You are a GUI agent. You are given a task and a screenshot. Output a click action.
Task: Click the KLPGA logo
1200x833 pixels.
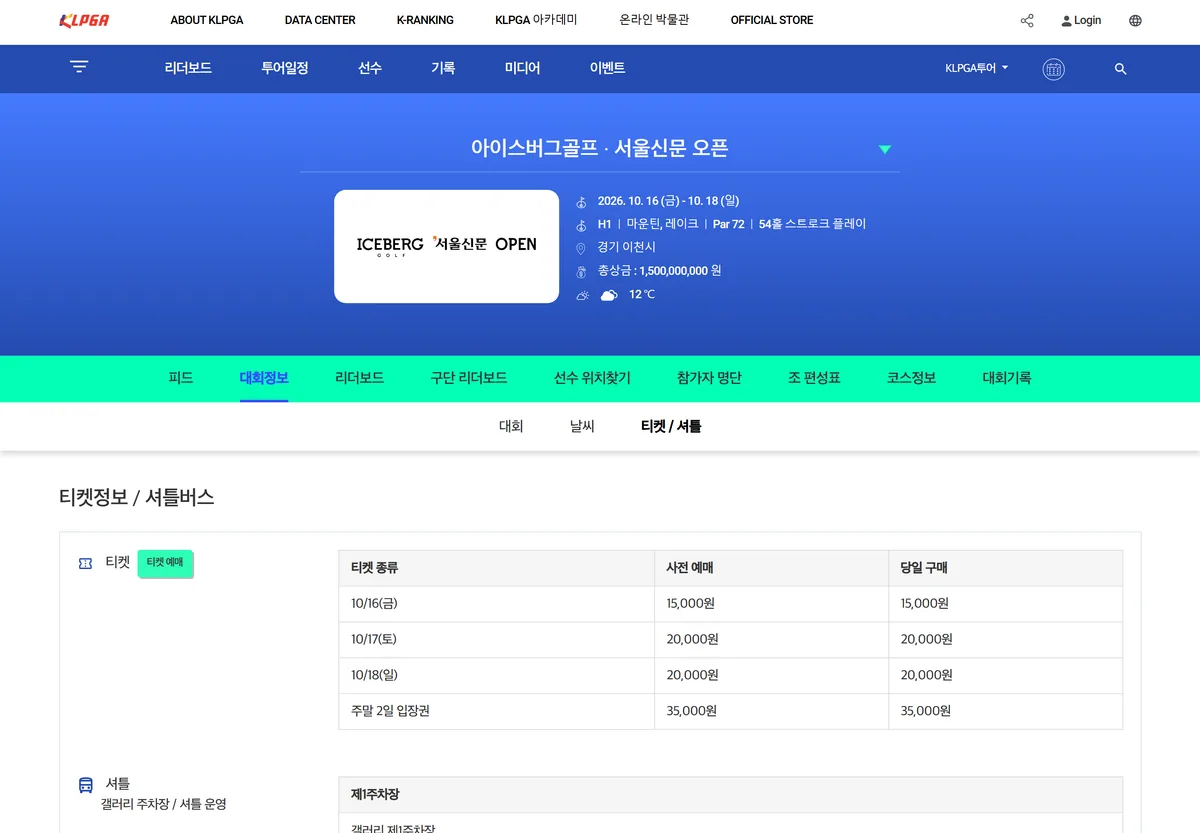tap(84, 20)
